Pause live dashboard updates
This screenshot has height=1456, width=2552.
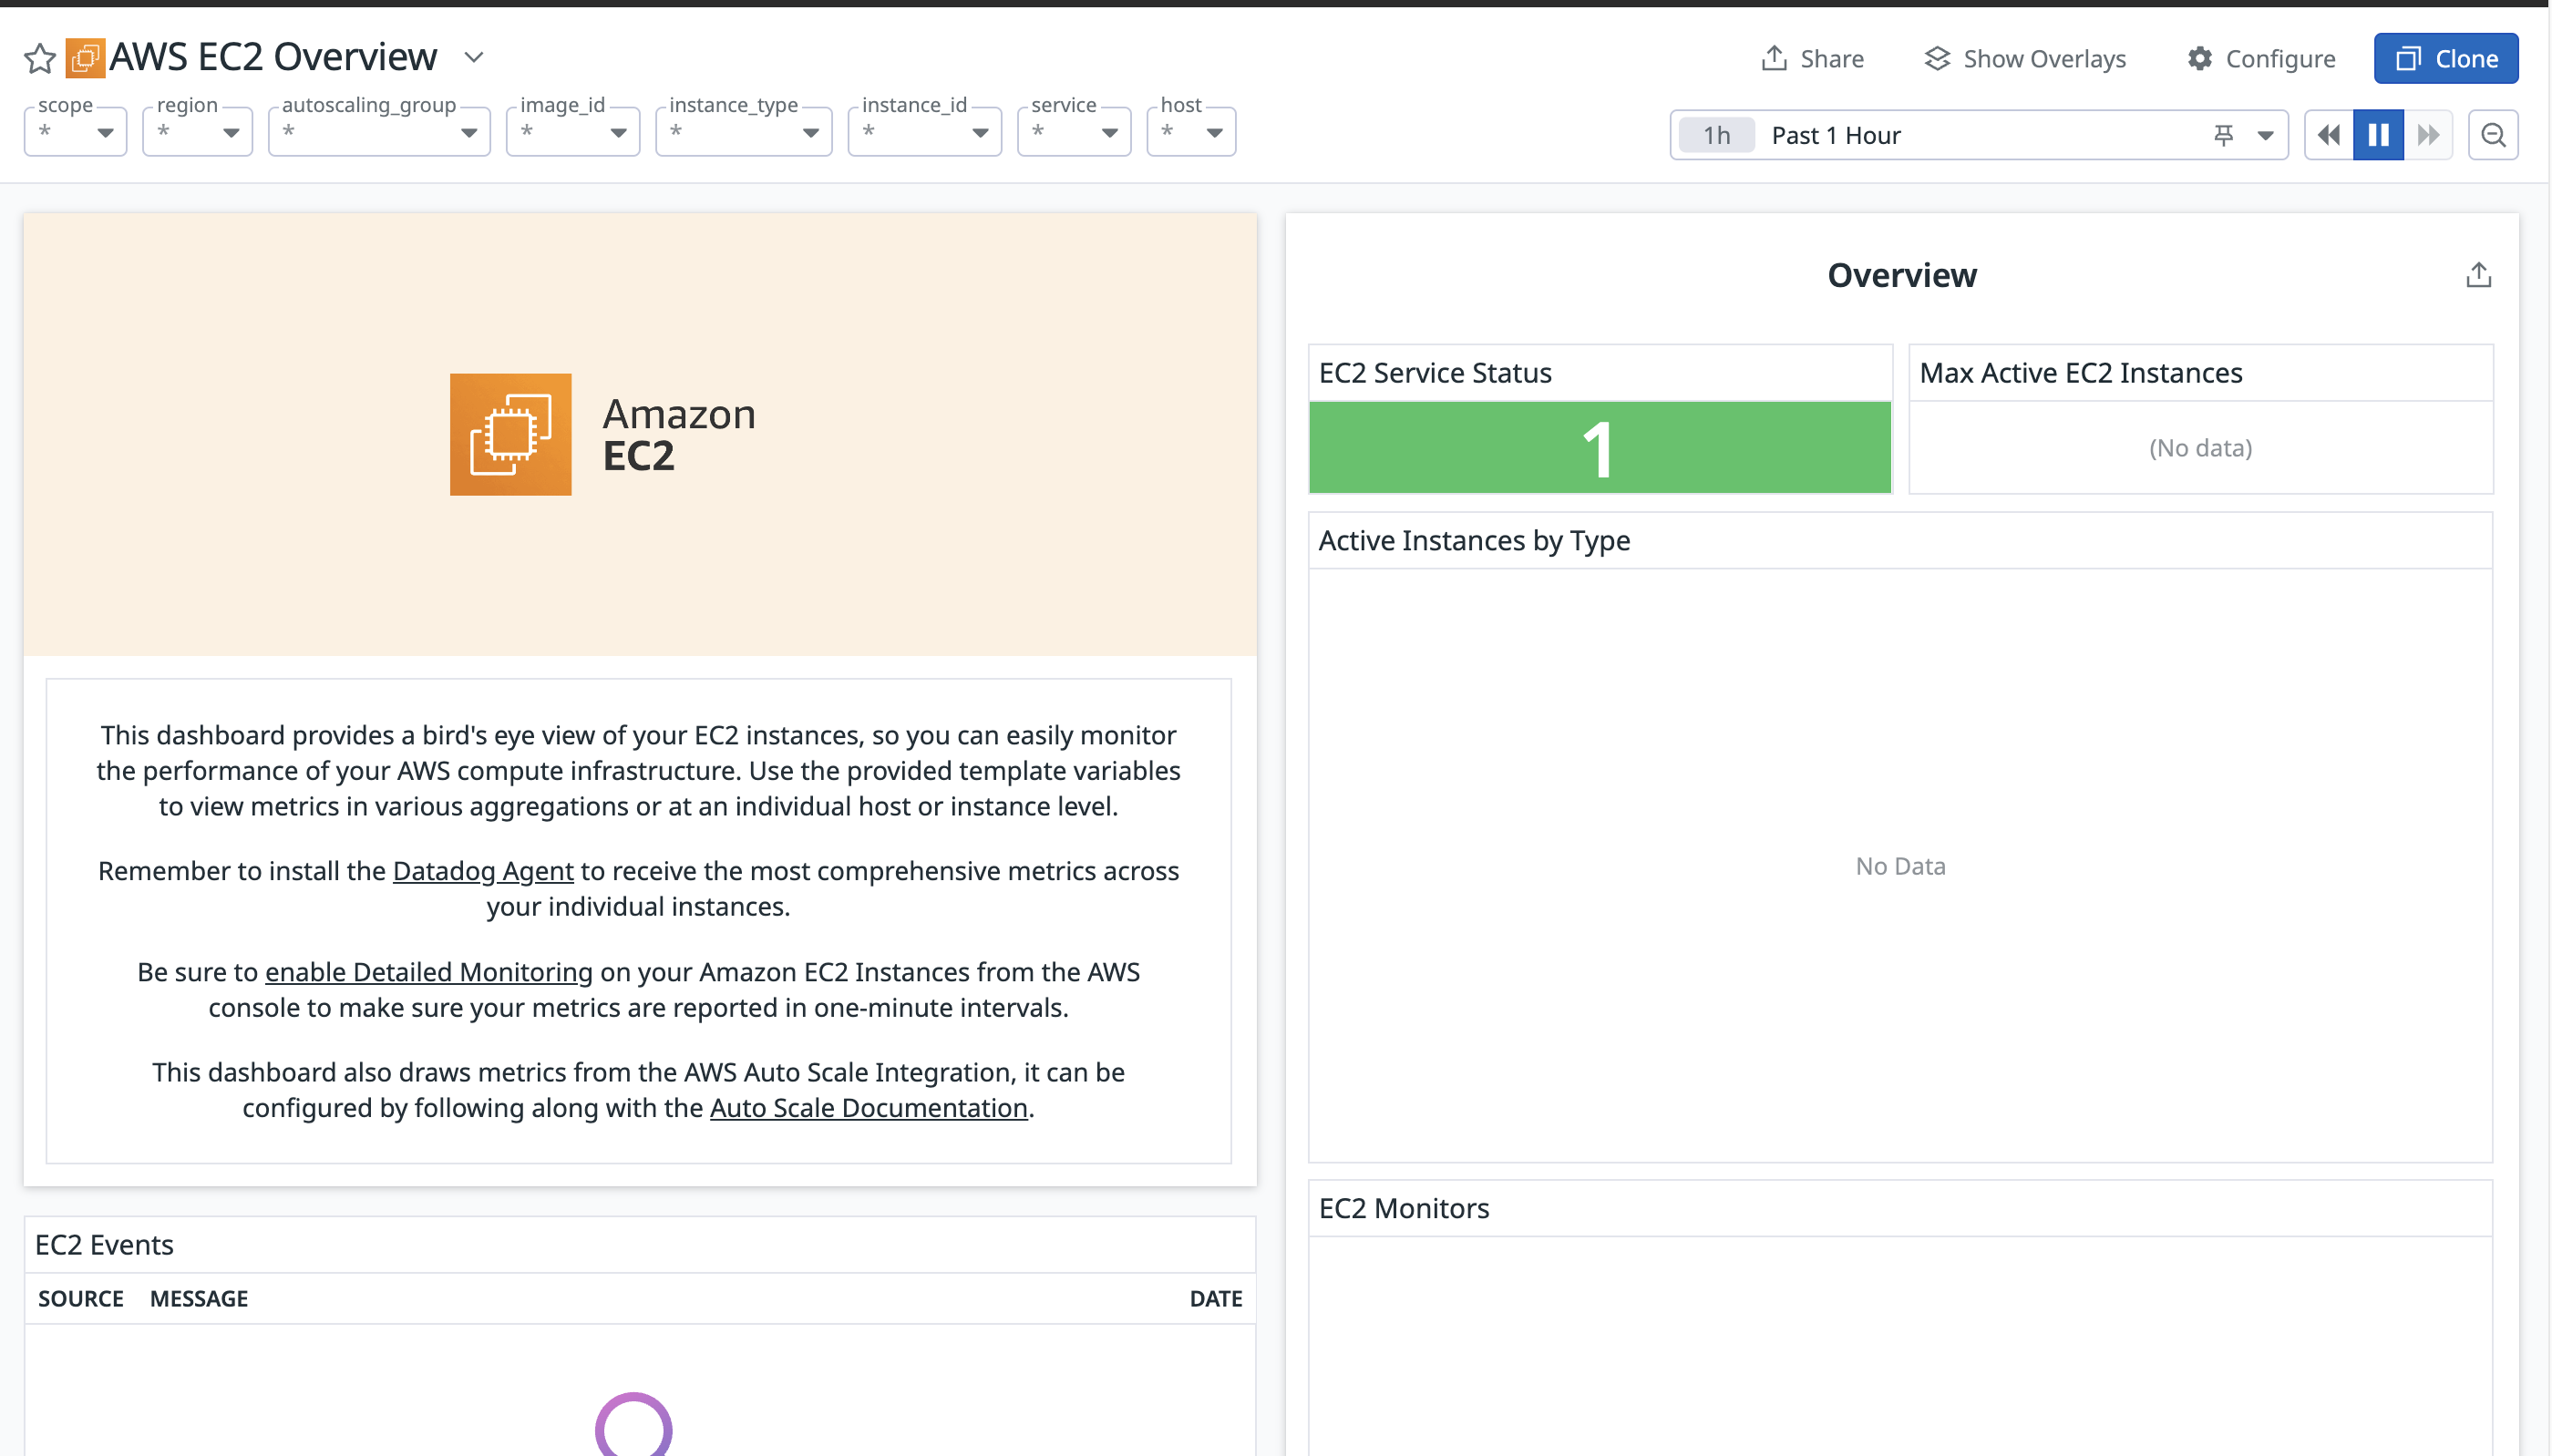pos(2378,135)
